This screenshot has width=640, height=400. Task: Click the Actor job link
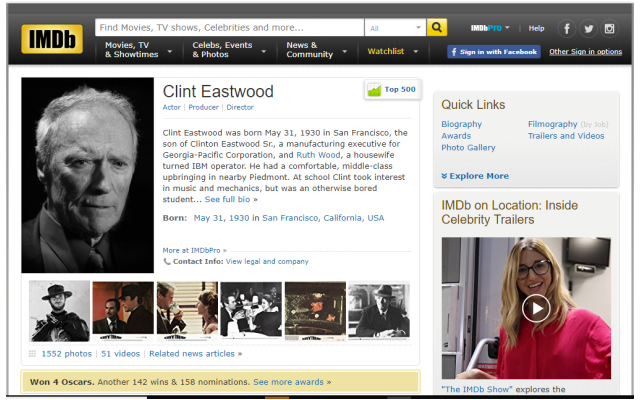point(171,107)
